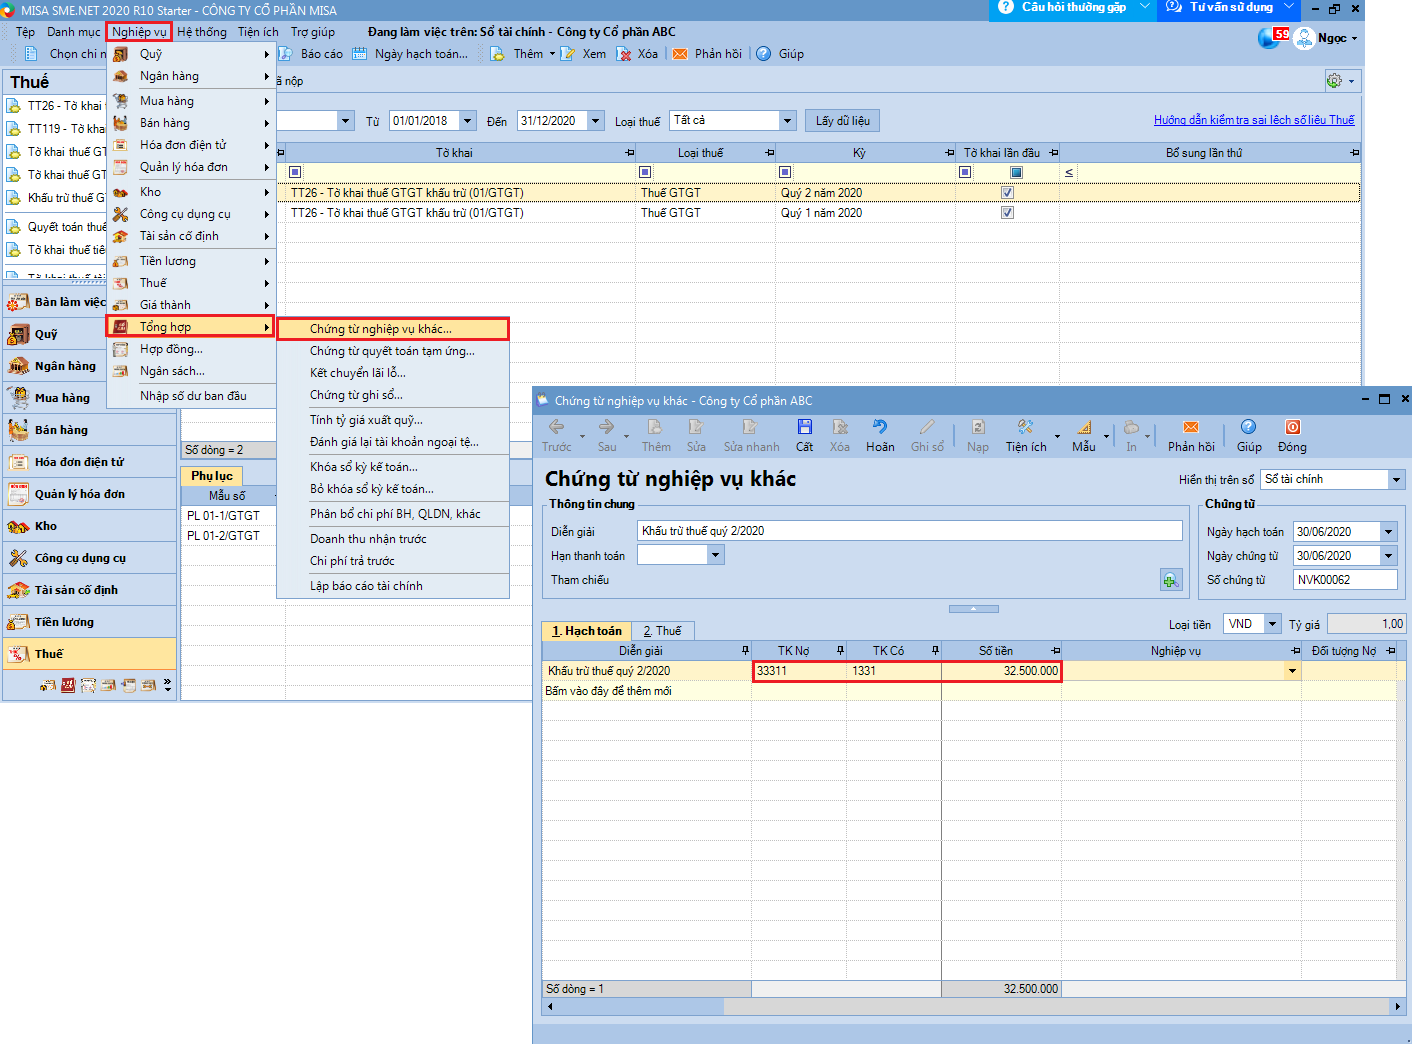Open Tiền lương module in left sidebar
The image size is (1414, 1044).
pyautogui.click(x=90, y=622)
